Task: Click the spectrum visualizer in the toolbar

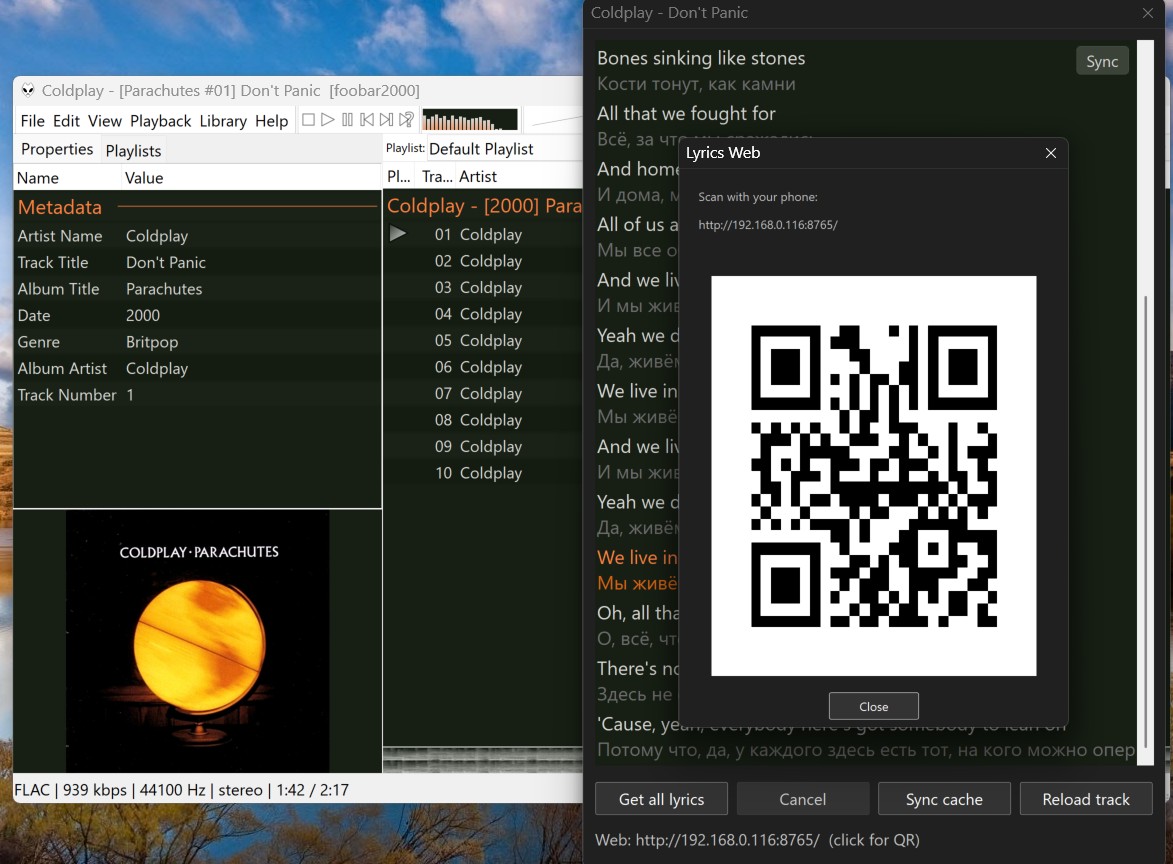Action: click(469, 120)
